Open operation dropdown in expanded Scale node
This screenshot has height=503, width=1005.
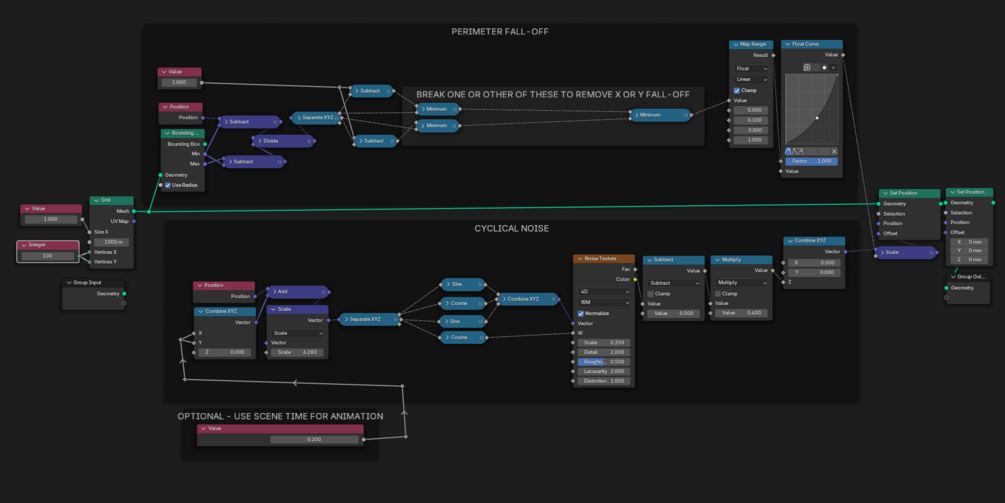pyautogui.click(x=297, y=333)
